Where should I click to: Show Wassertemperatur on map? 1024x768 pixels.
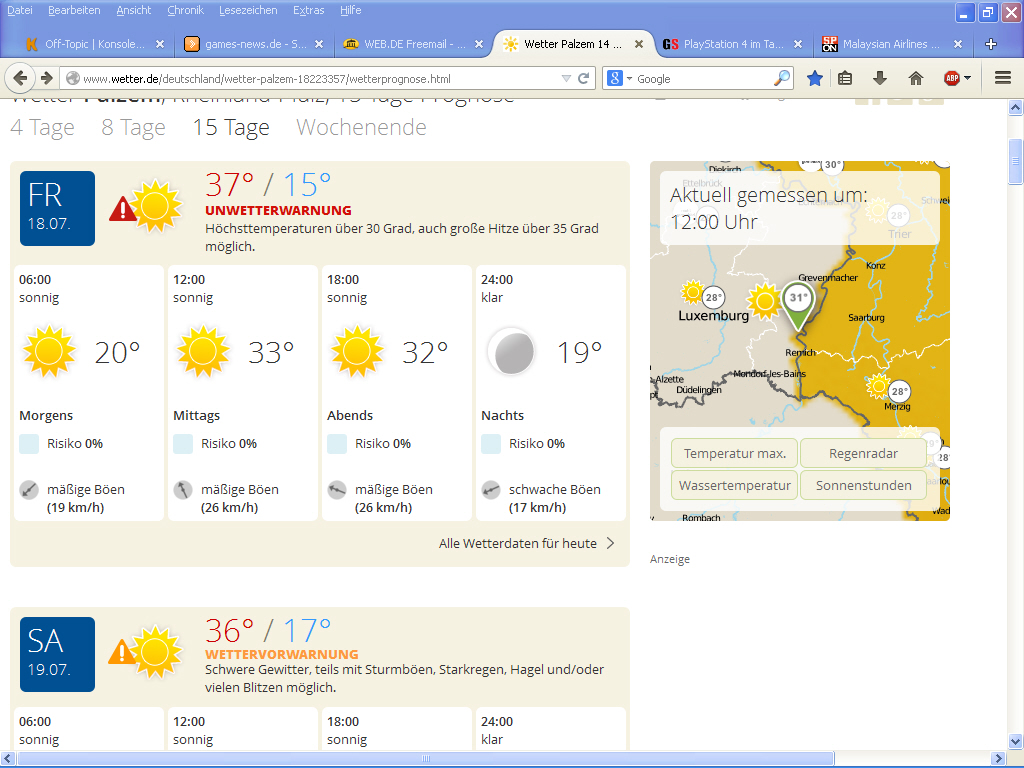735,485
